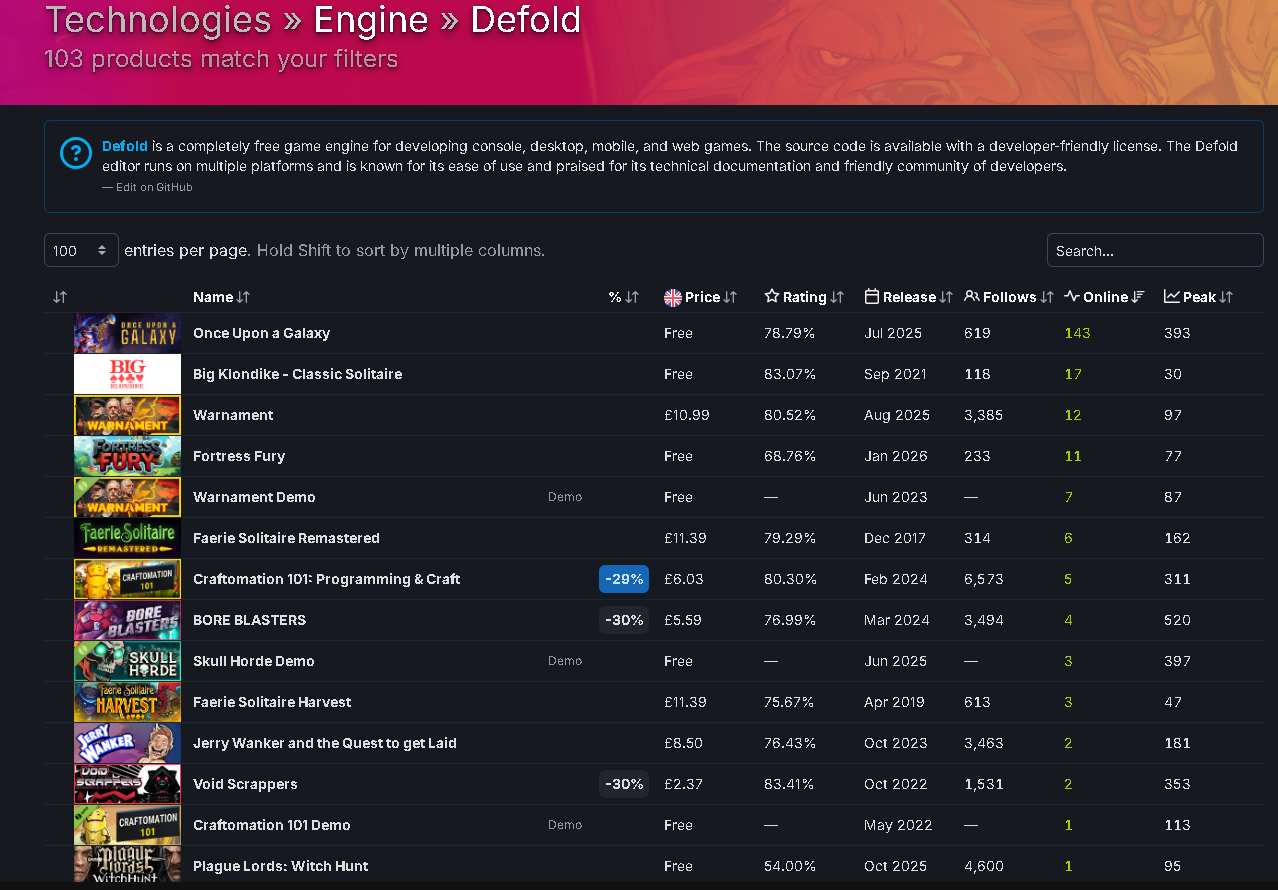Click release date Dec 2017
The width and height of the screenshot is (1278, 890).
896,538
